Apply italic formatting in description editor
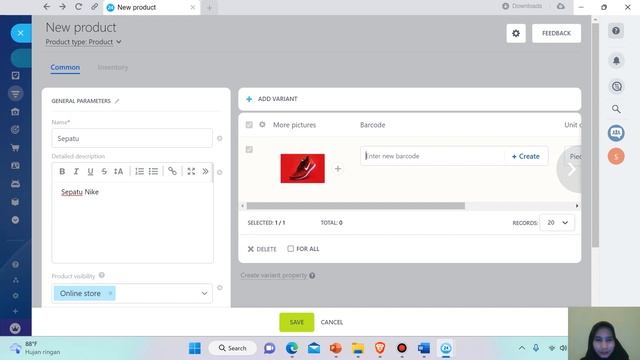 click(x=76, y=171)
